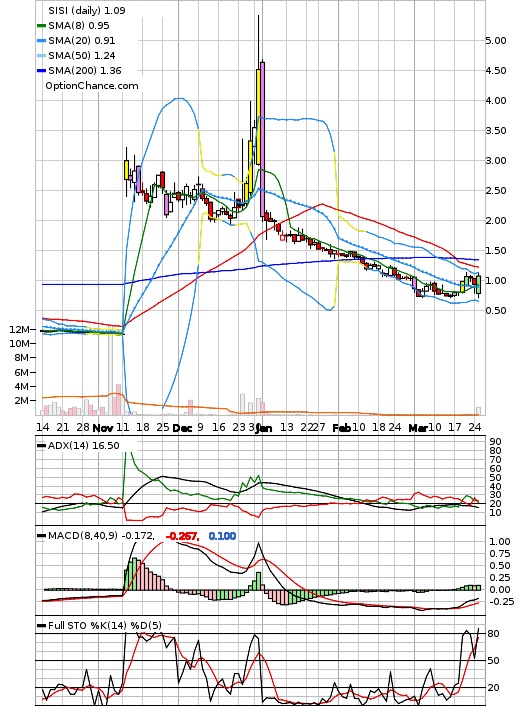Click the black Full STO legend marker

(x=41, y=625)
